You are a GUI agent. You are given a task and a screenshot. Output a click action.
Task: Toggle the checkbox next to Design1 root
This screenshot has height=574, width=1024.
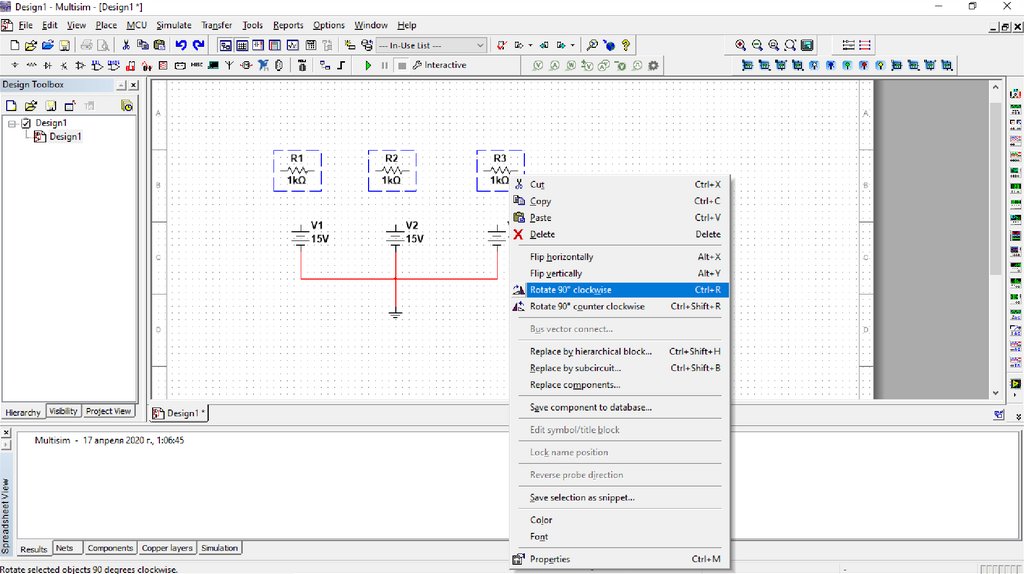point(27,123)
